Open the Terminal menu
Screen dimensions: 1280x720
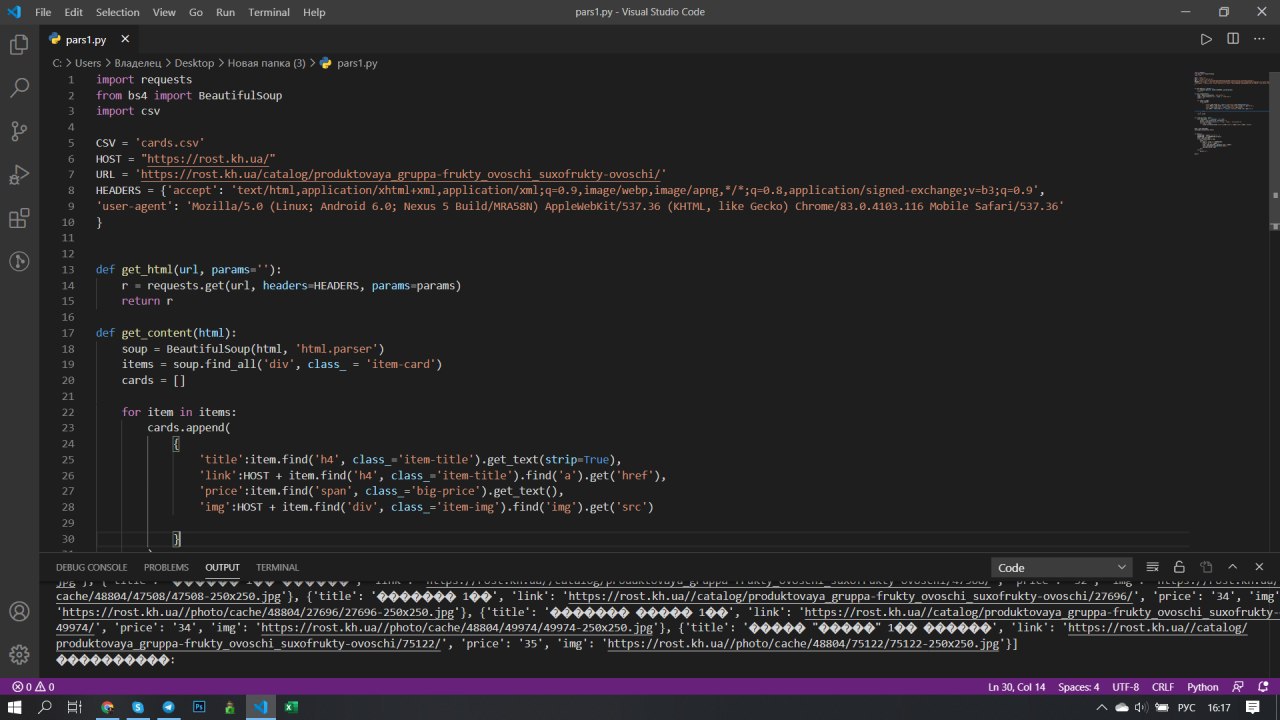pyautogui.click(x=269, y=12)
